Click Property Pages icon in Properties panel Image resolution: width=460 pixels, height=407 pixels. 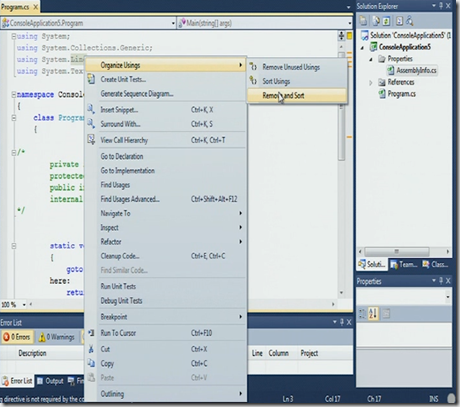386,313
